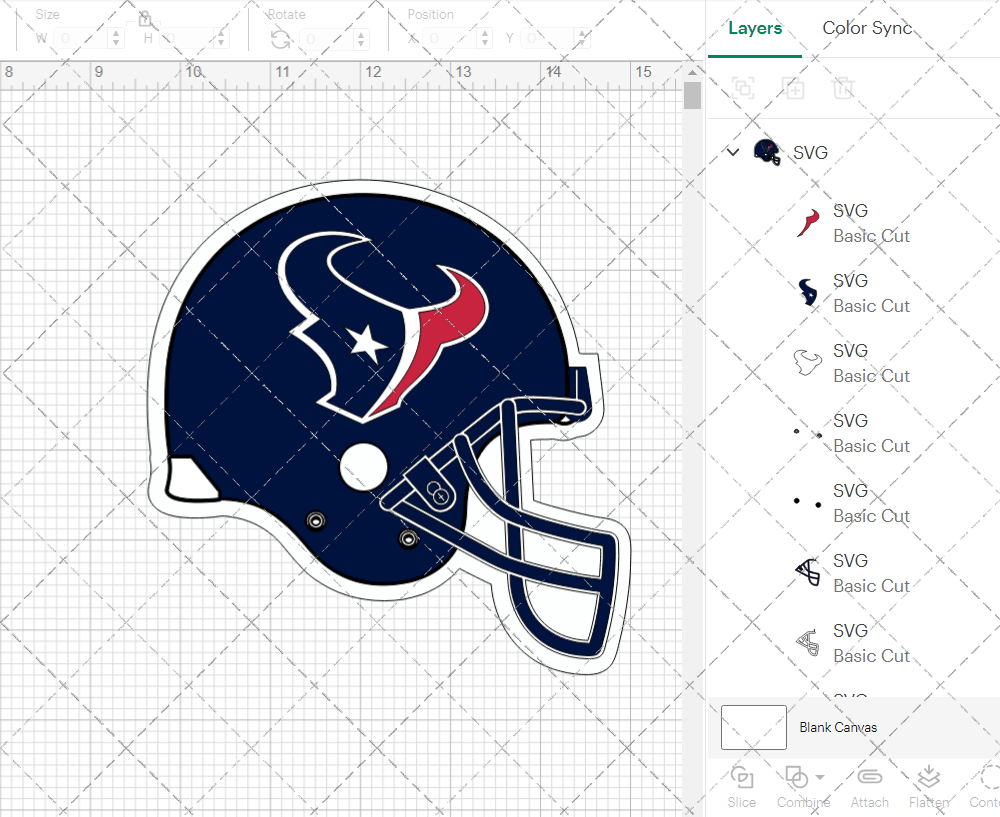Click the Duplicate layer icon
Viewport: 1000px width, 817px height.
click(794, 87)
